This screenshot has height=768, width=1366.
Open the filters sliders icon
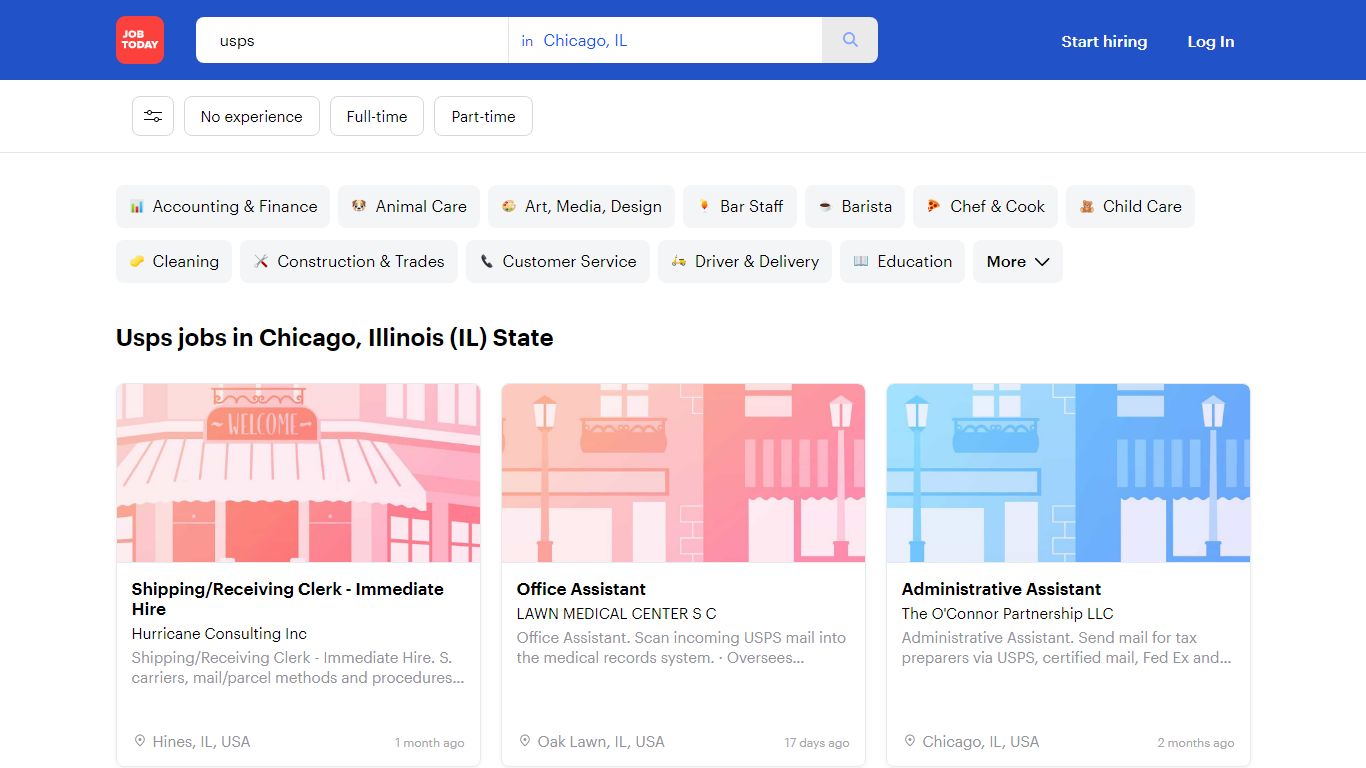[x=153, y=116]
